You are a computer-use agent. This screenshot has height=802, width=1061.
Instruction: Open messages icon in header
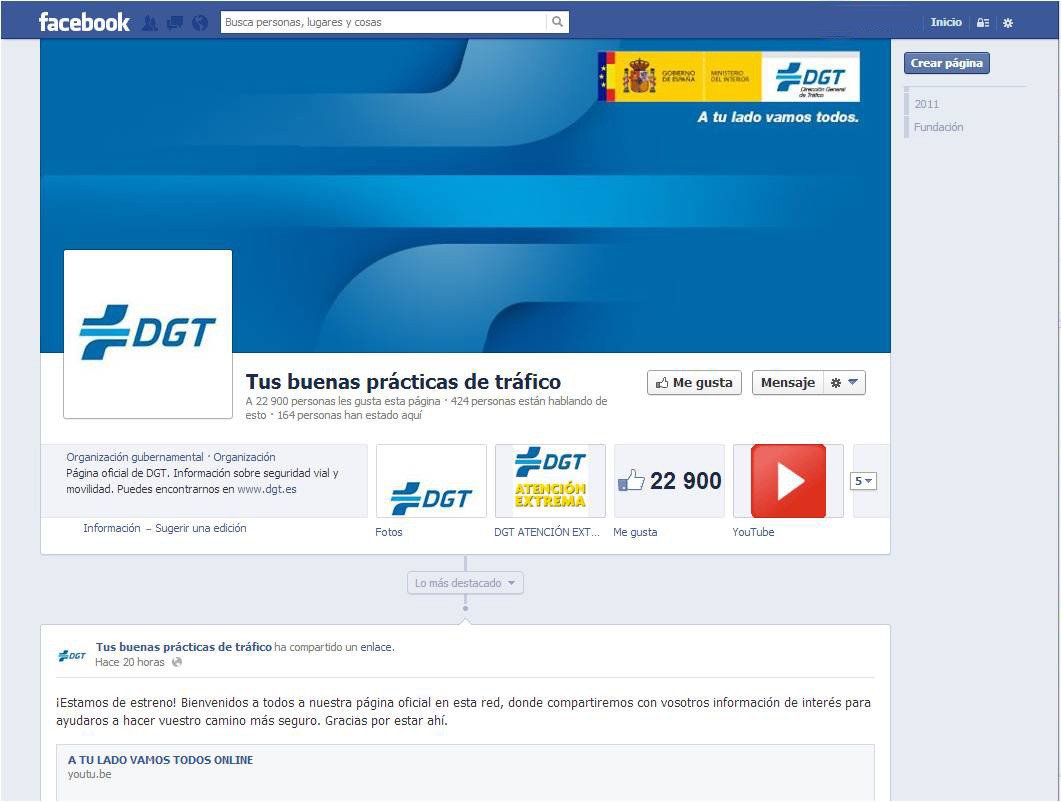click(175, 23)
